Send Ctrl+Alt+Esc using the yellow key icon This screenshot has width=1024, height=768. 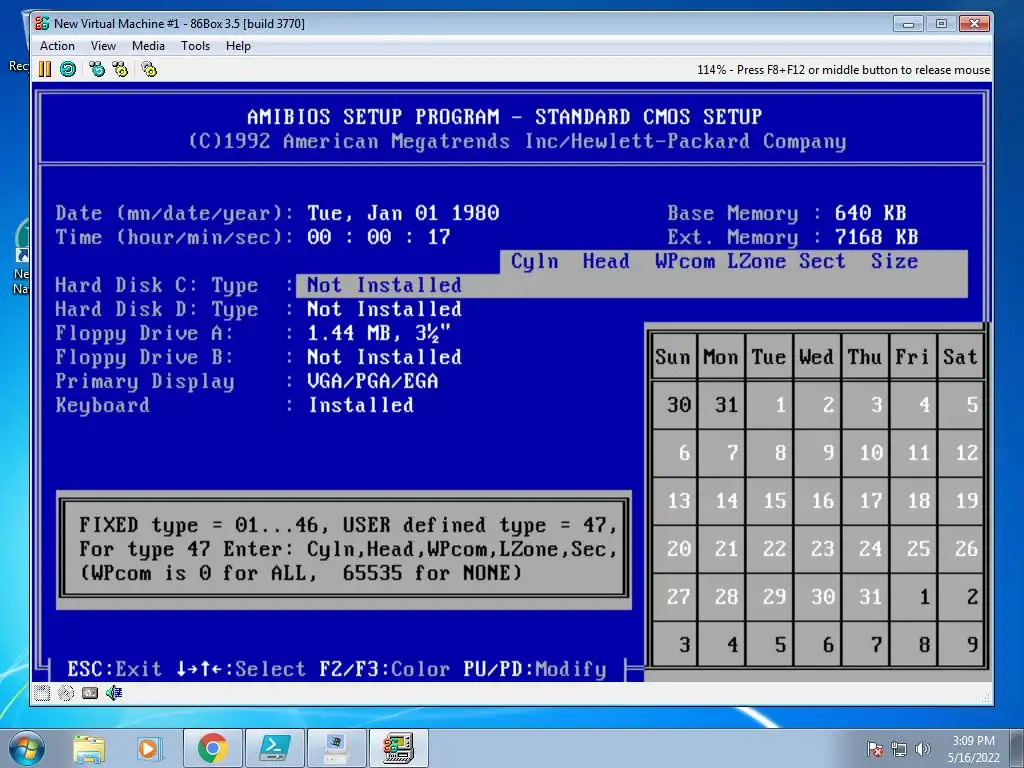point(120,69)
